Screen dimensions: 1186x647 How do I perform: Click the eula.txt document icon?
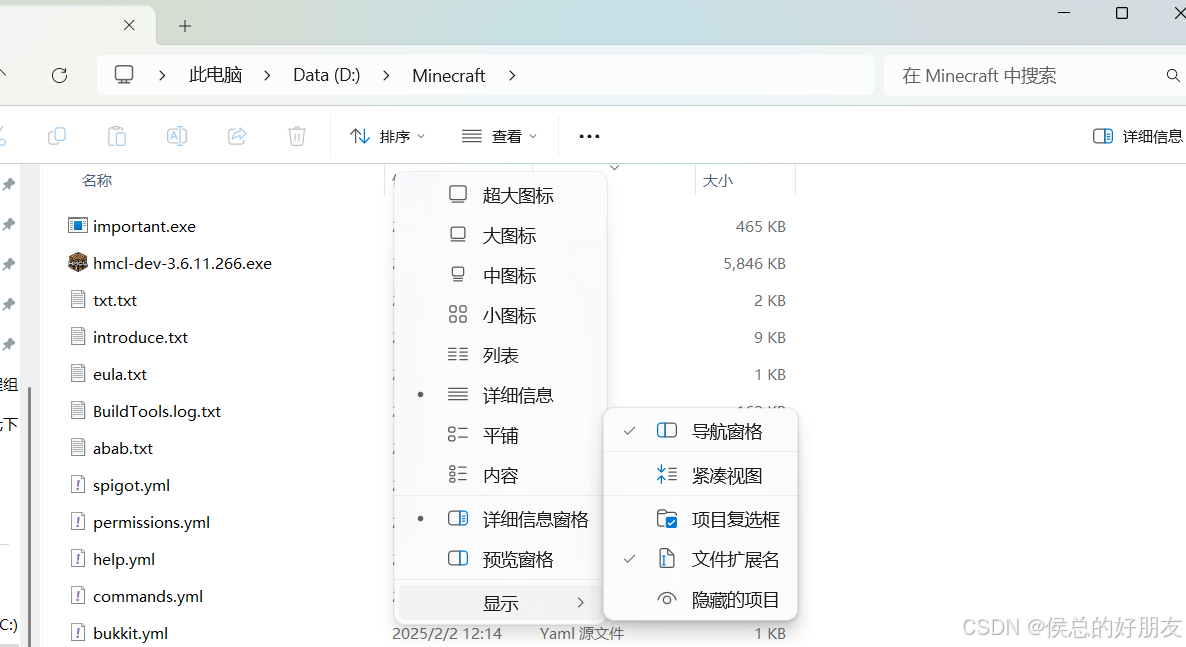[77, 374]
